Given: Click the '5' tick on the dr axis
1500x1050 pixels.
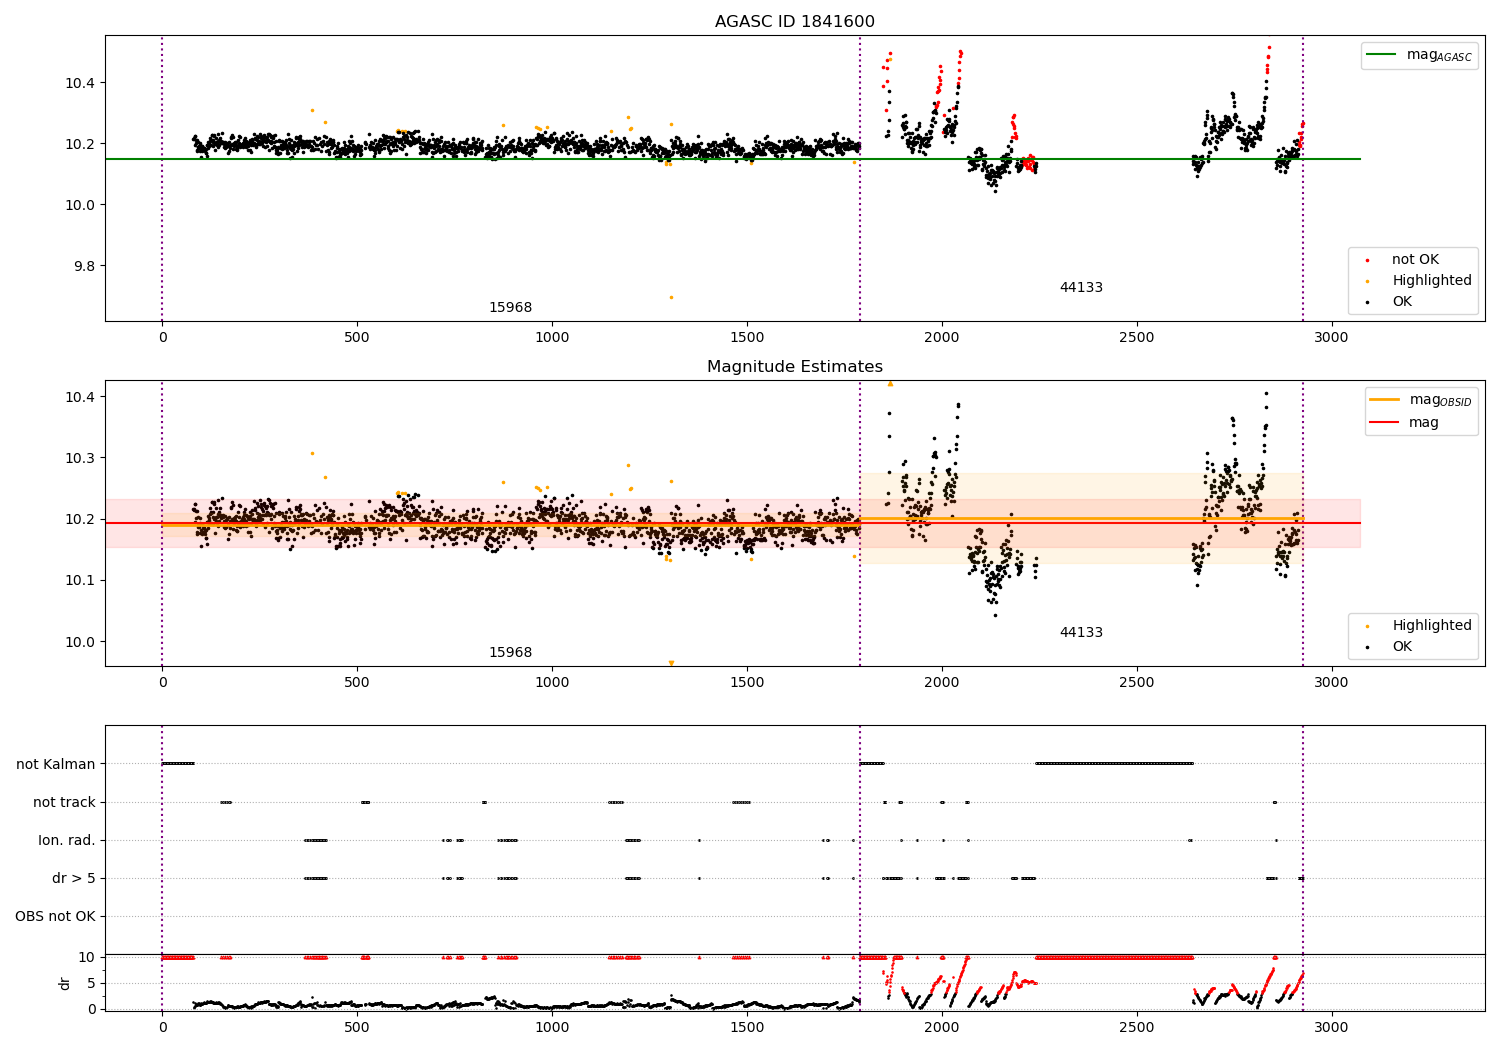Looking at the screenshot, I should [x=91, y=984].
